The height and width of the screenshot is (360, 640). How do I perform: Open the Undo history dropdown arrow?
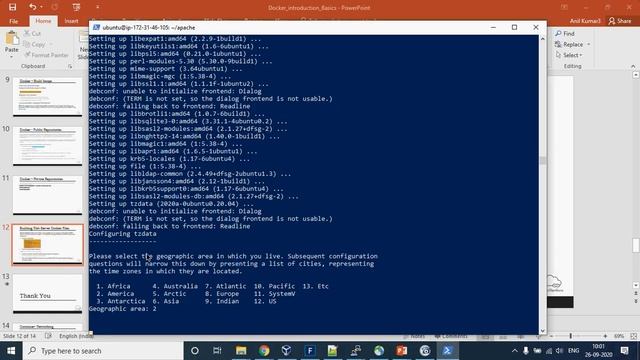[41, 7]
